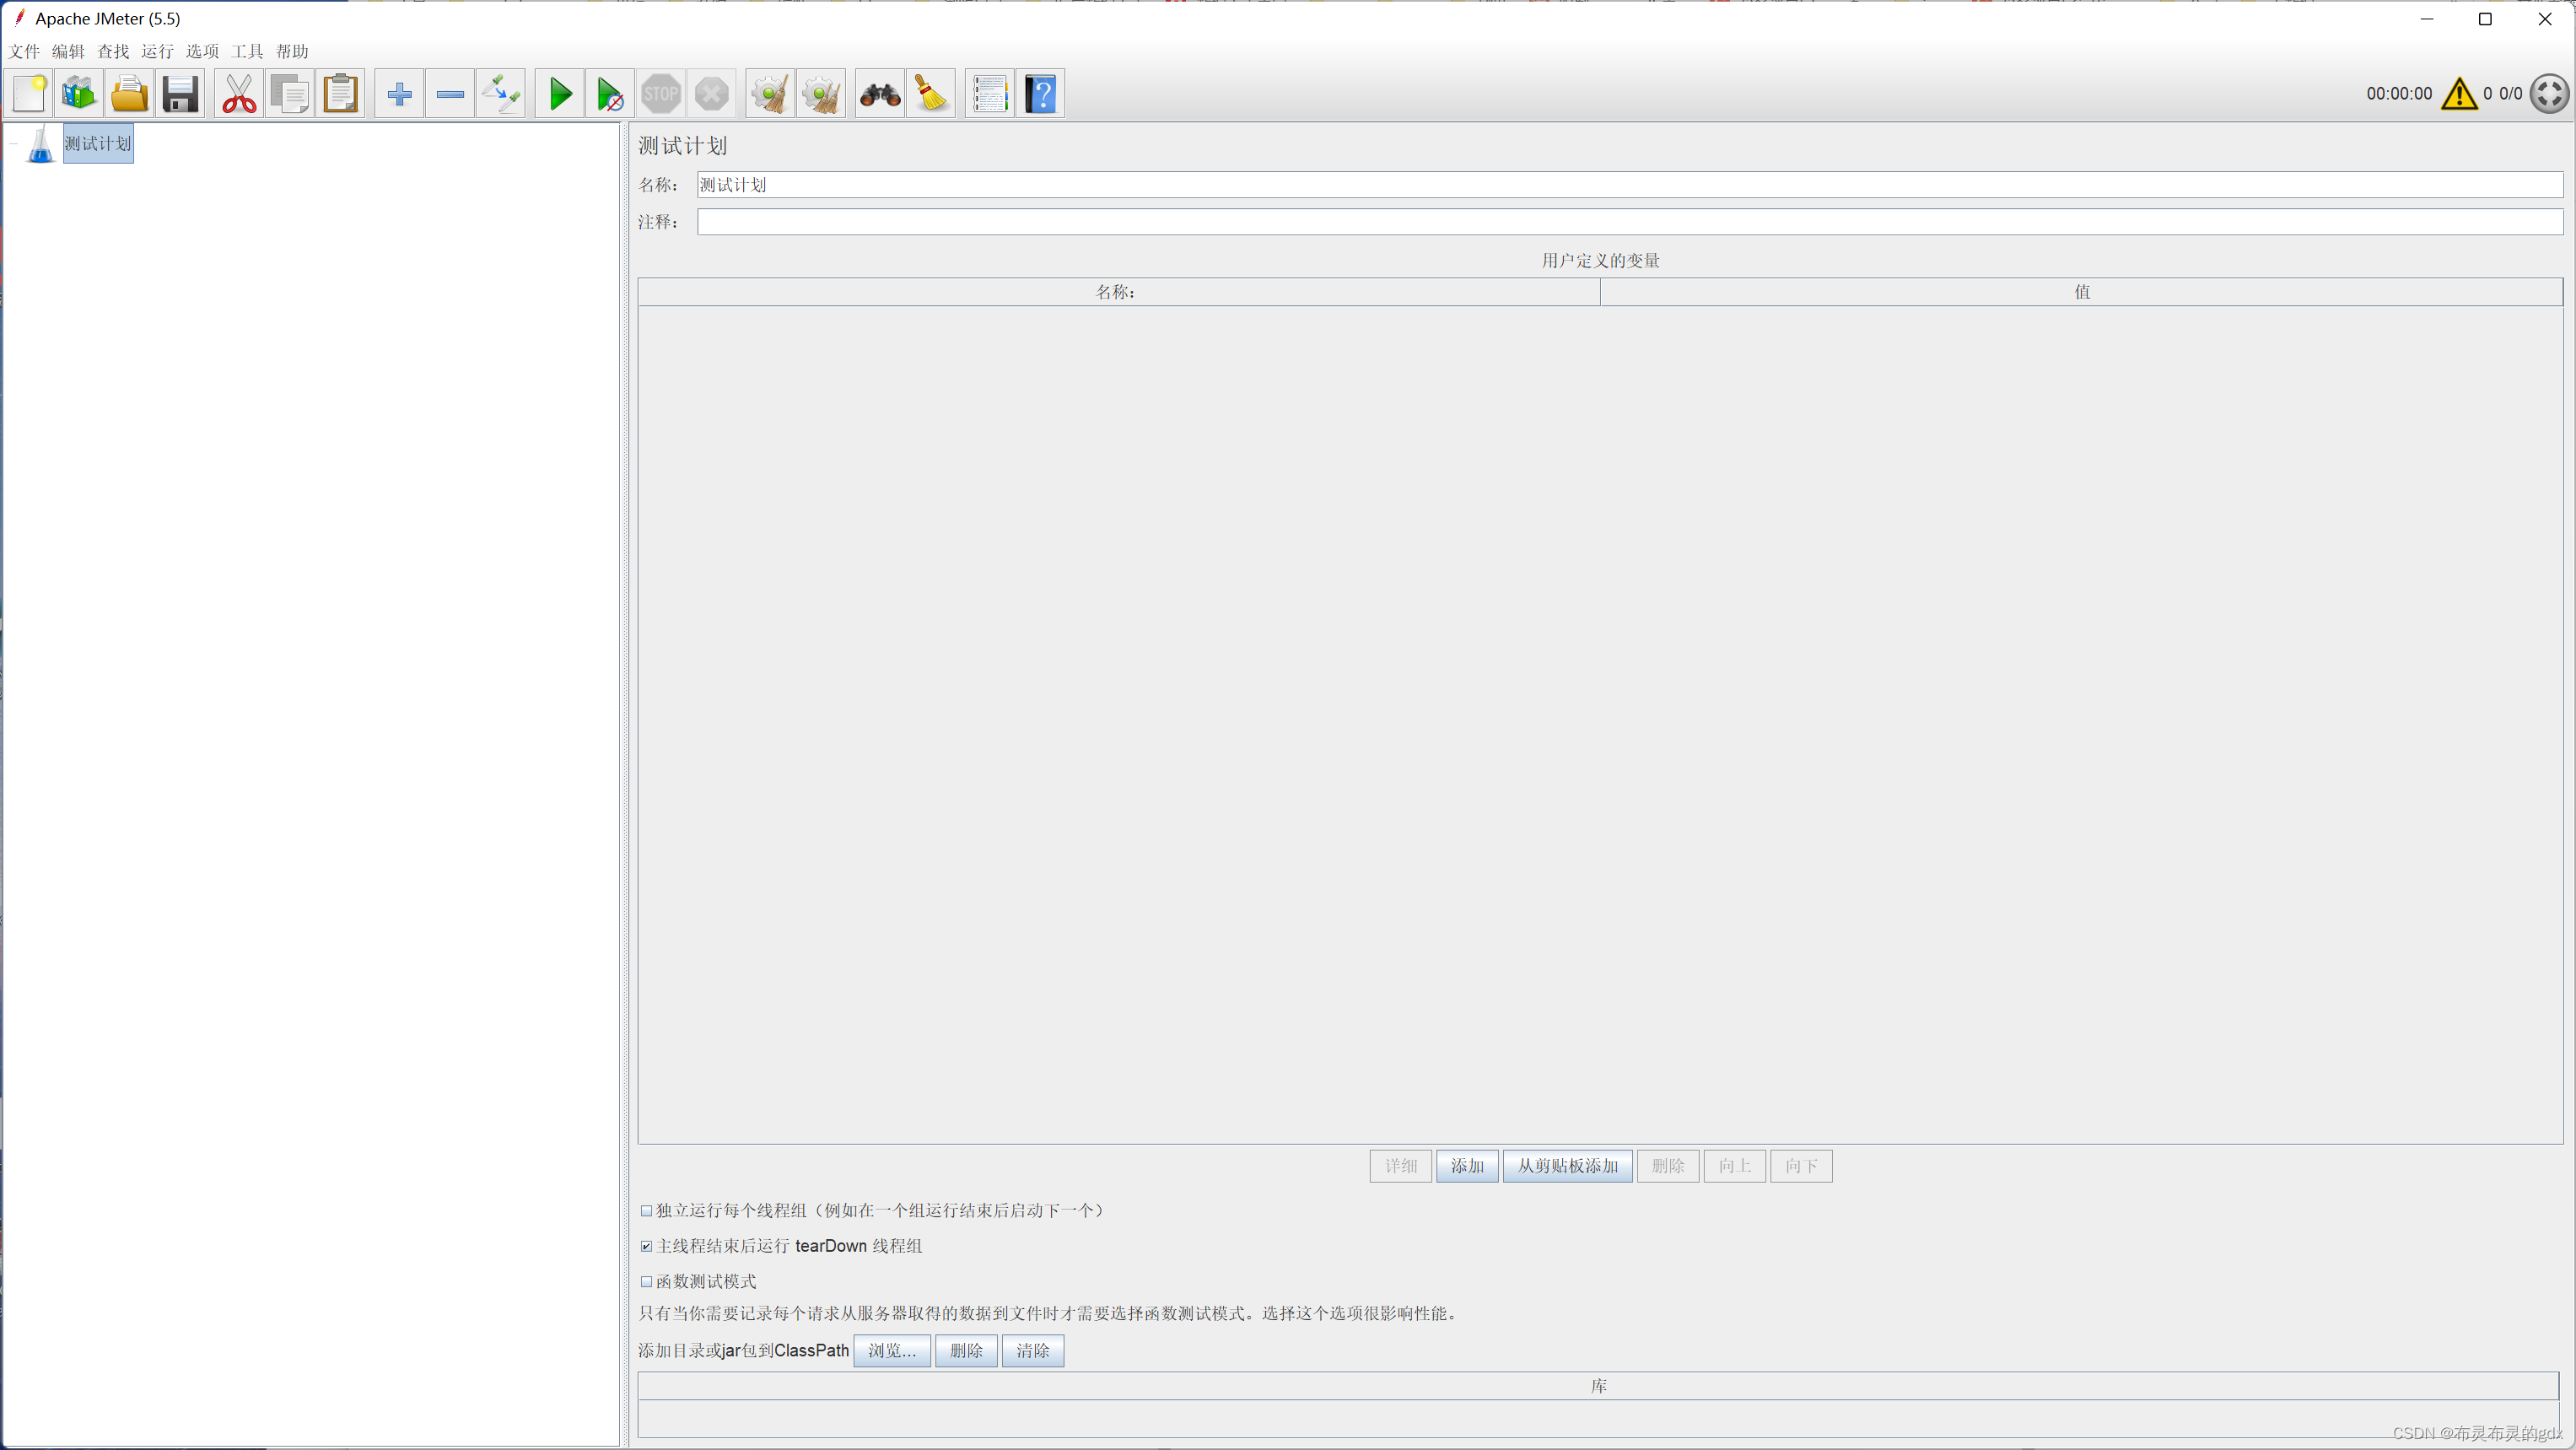Enable 独立运行每个线程组 checkbox
Image resolution: width=2576 pixels, height=1450 pixels.
click(646, 1210)
